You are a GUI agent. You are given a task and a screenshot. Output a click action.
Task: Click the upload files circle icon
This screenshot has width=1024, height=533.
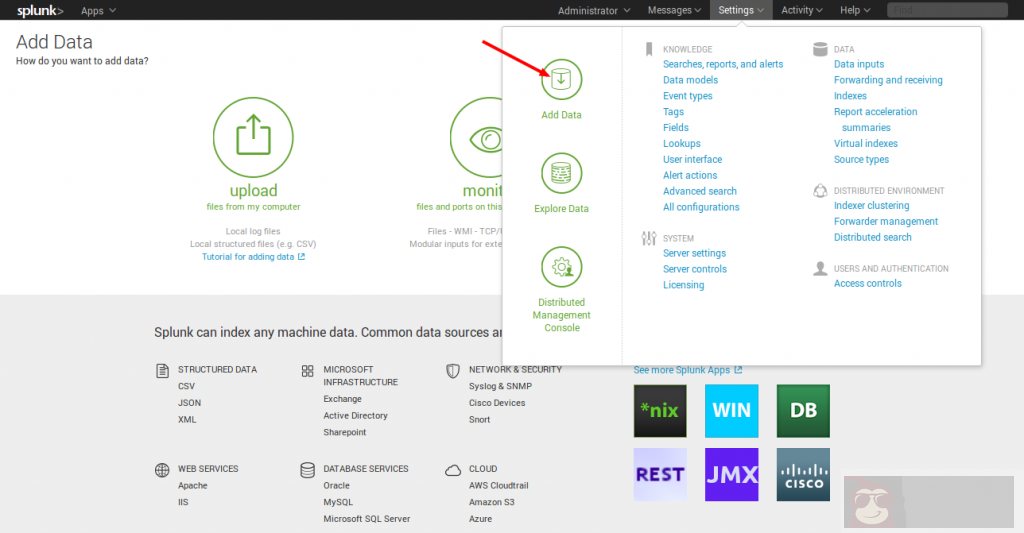253,137
